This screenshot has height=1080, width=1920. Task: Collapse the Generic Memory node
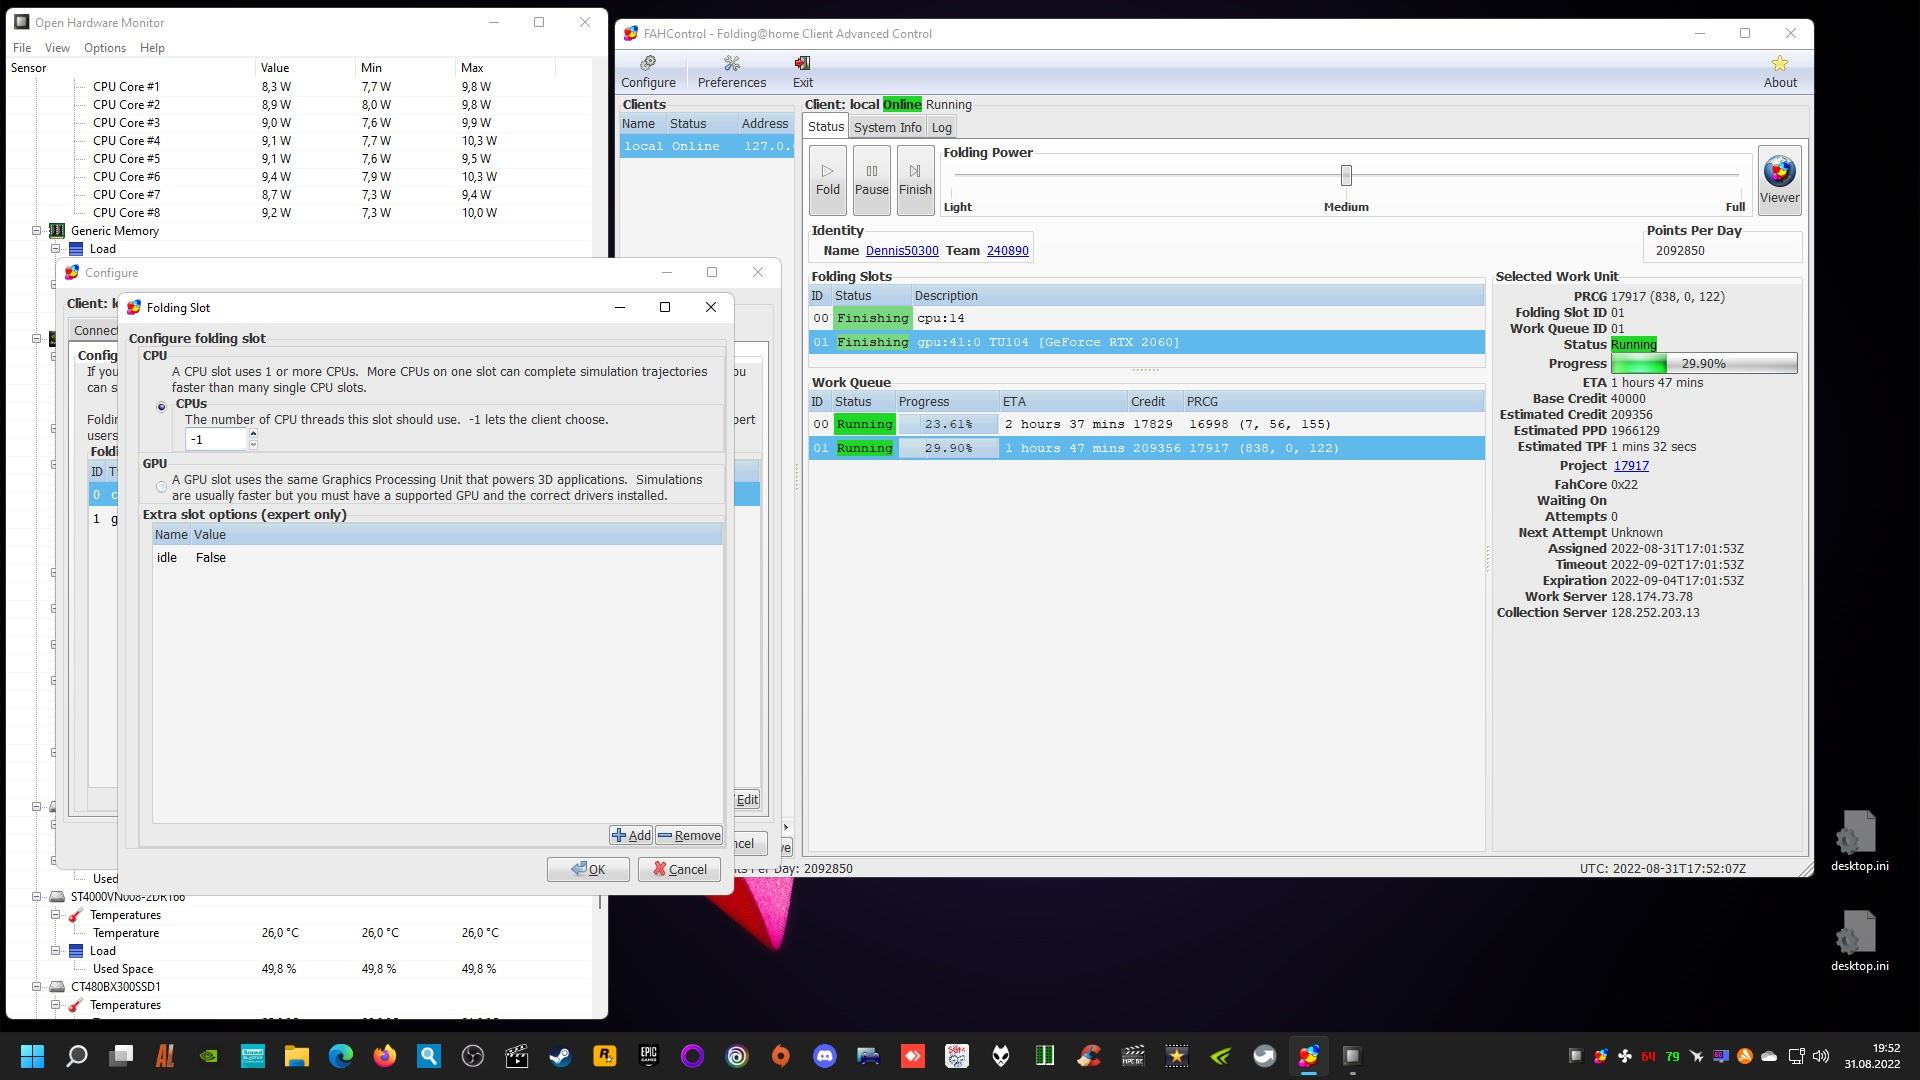[37, 231]
